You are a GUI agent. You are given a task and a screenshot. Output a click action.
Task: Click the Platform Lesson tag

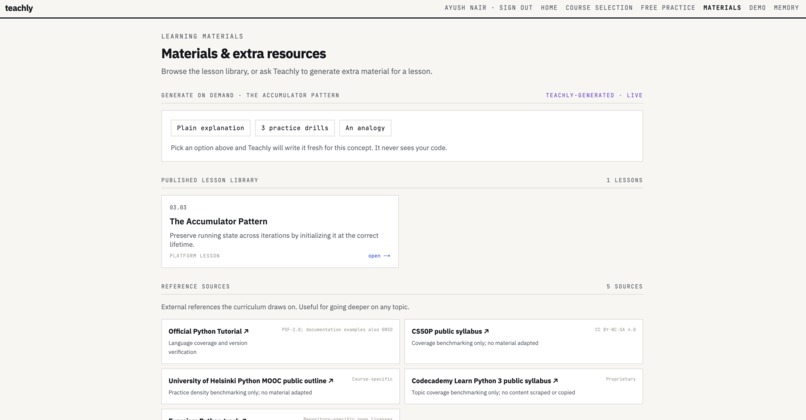pos(194,256)
